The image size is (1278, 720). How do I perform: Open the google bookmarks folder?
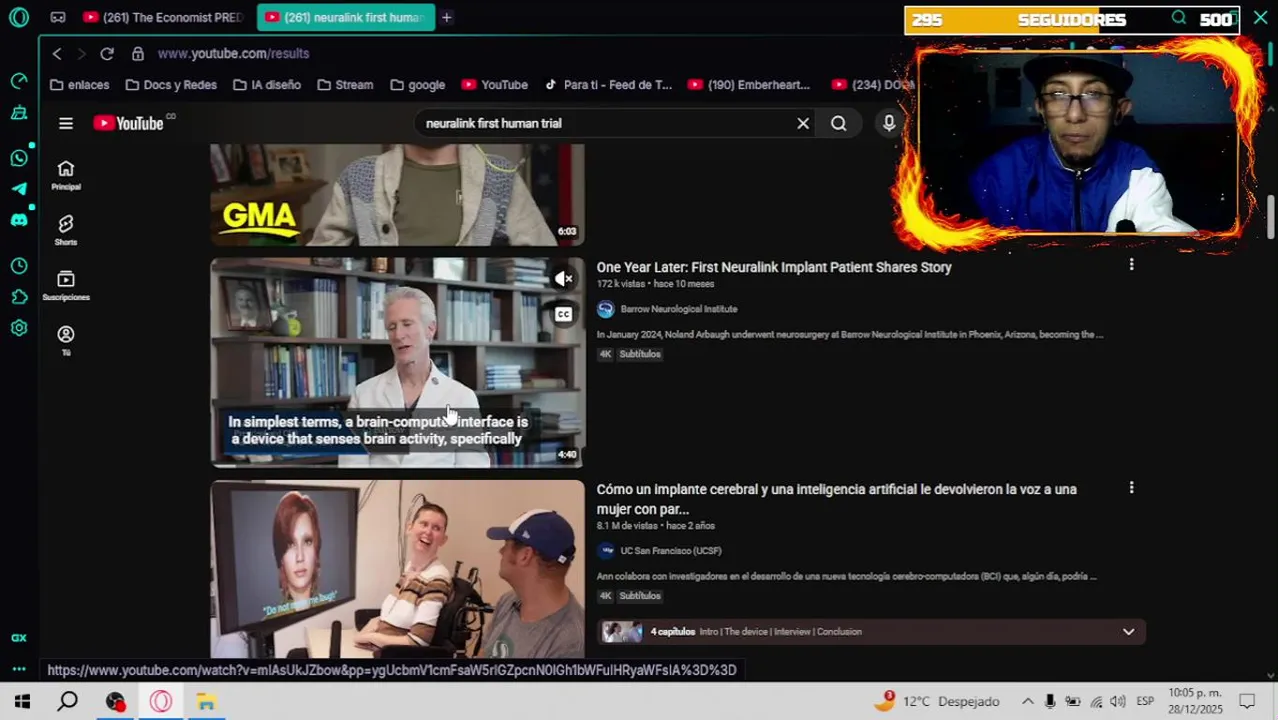(x=418, y=85)
